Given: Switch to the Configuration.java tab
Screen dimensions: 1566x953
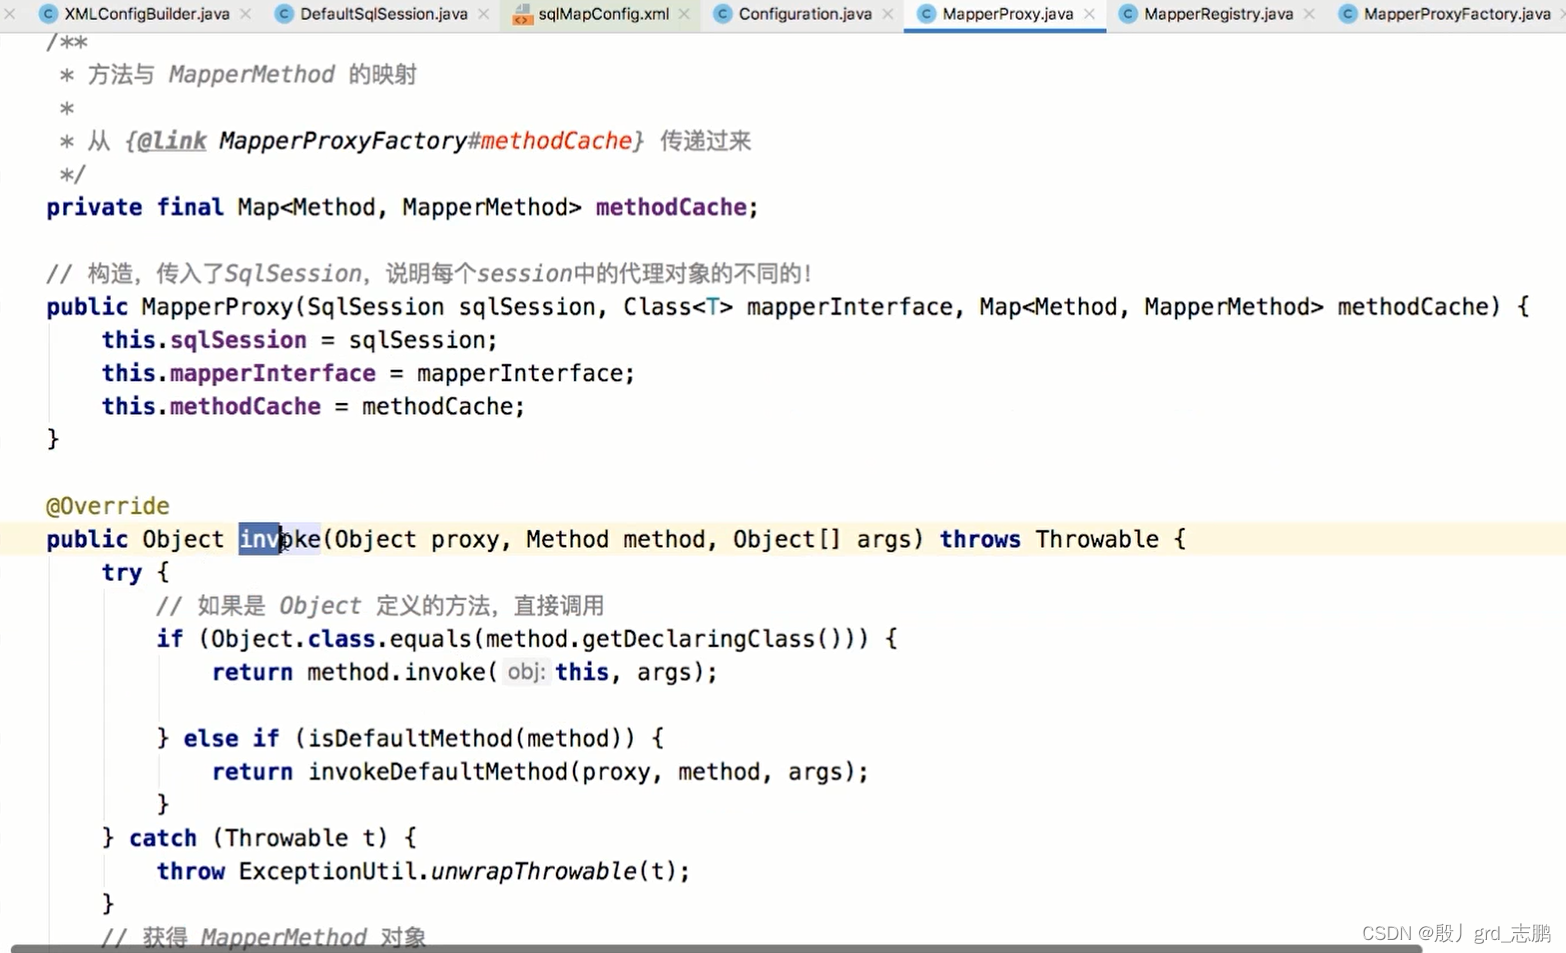Looking at the screenshot, I should (x=805, y=14).
